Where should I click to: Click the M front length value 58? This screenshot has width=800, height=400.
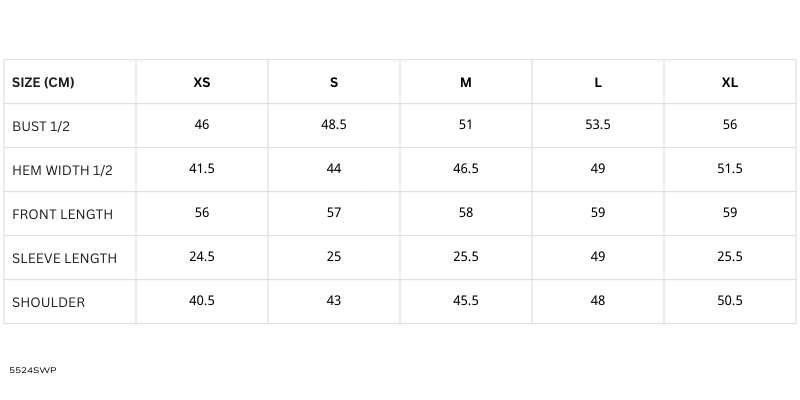pyautogui.click(x=466, y=213)
